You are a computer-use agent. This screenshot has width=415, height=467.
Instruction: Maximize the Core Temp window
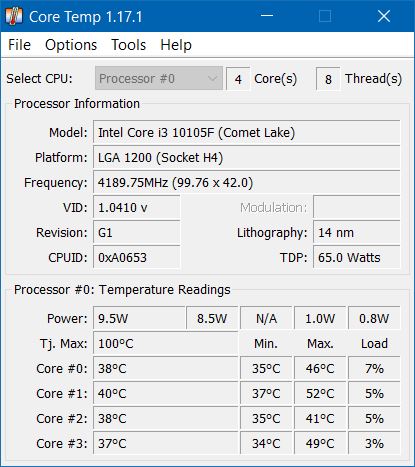(325, 16)
